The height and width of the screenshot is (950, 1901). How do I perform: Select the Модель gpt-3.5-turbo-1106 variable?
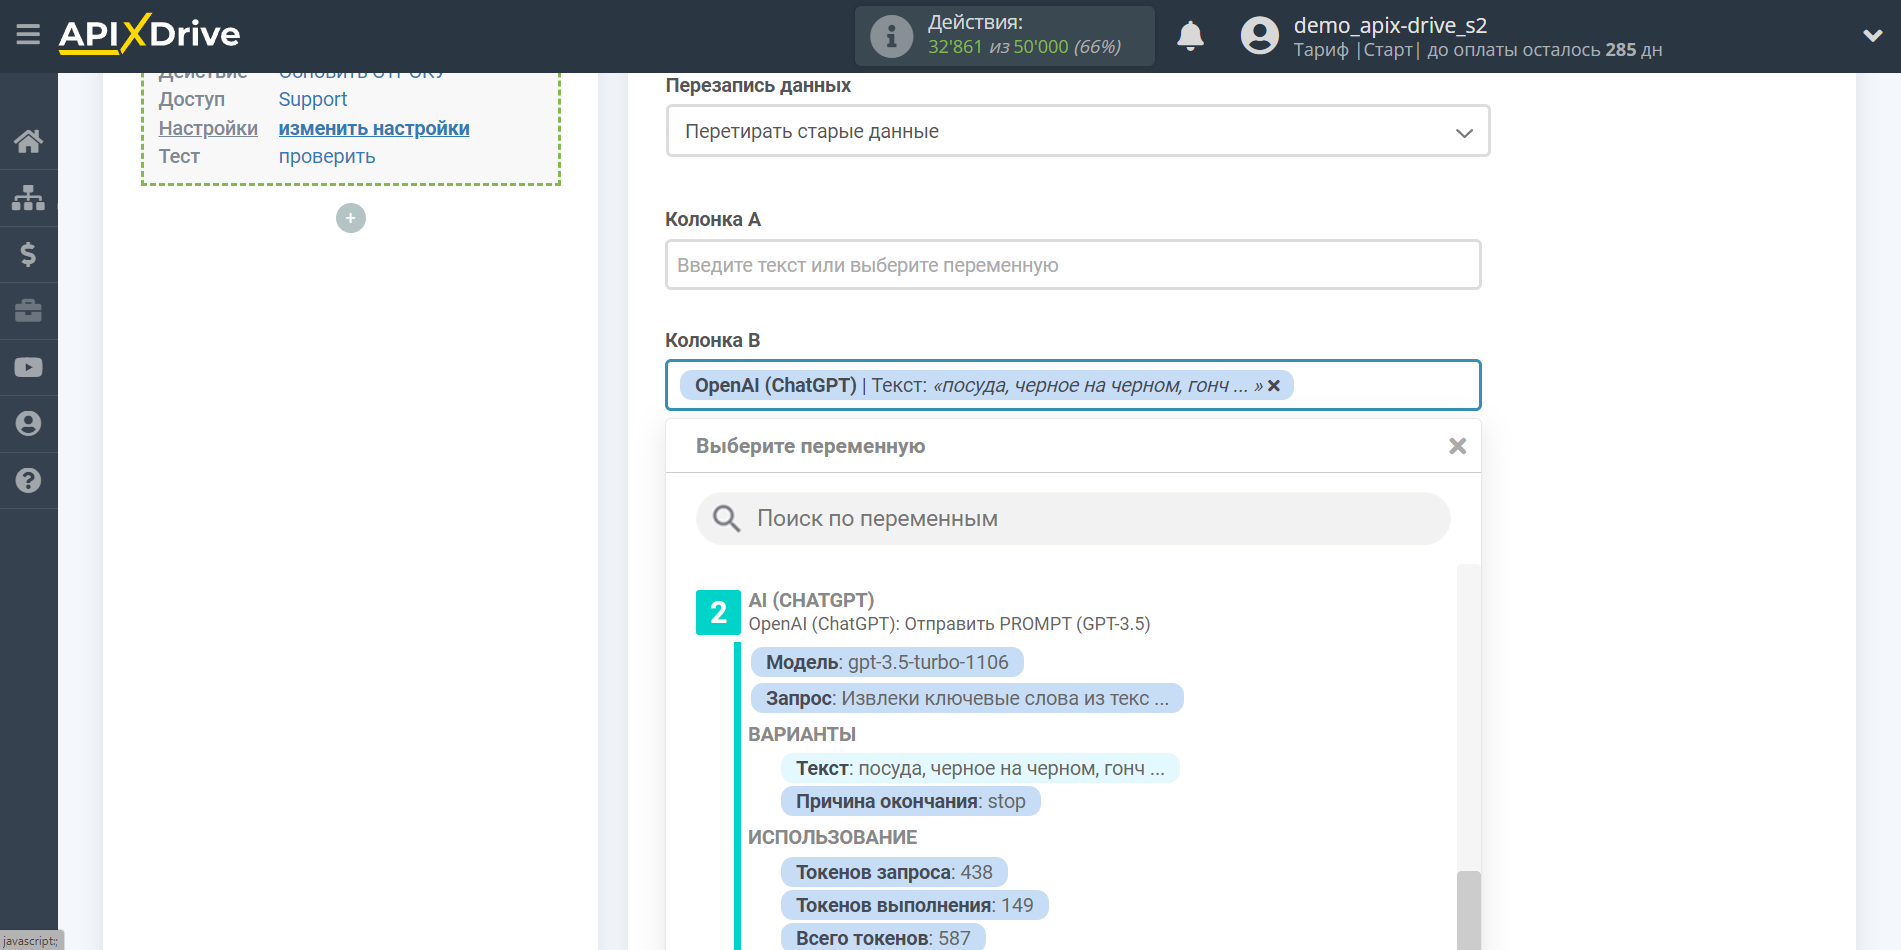tap(887, 662)
